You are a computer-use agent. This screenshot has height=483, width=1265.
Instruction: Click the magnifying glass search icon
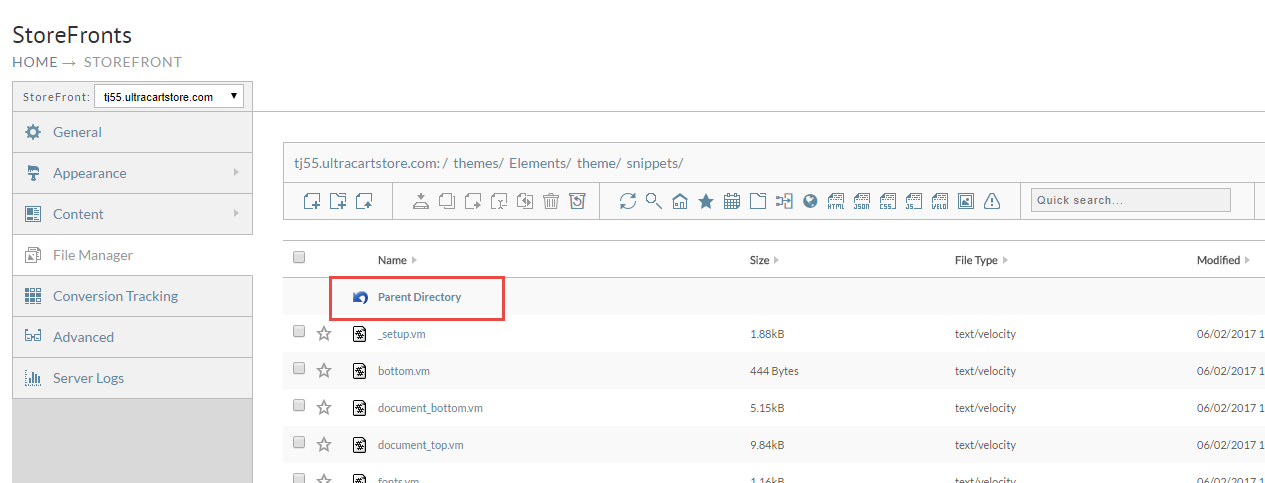(x=654, y=201)
